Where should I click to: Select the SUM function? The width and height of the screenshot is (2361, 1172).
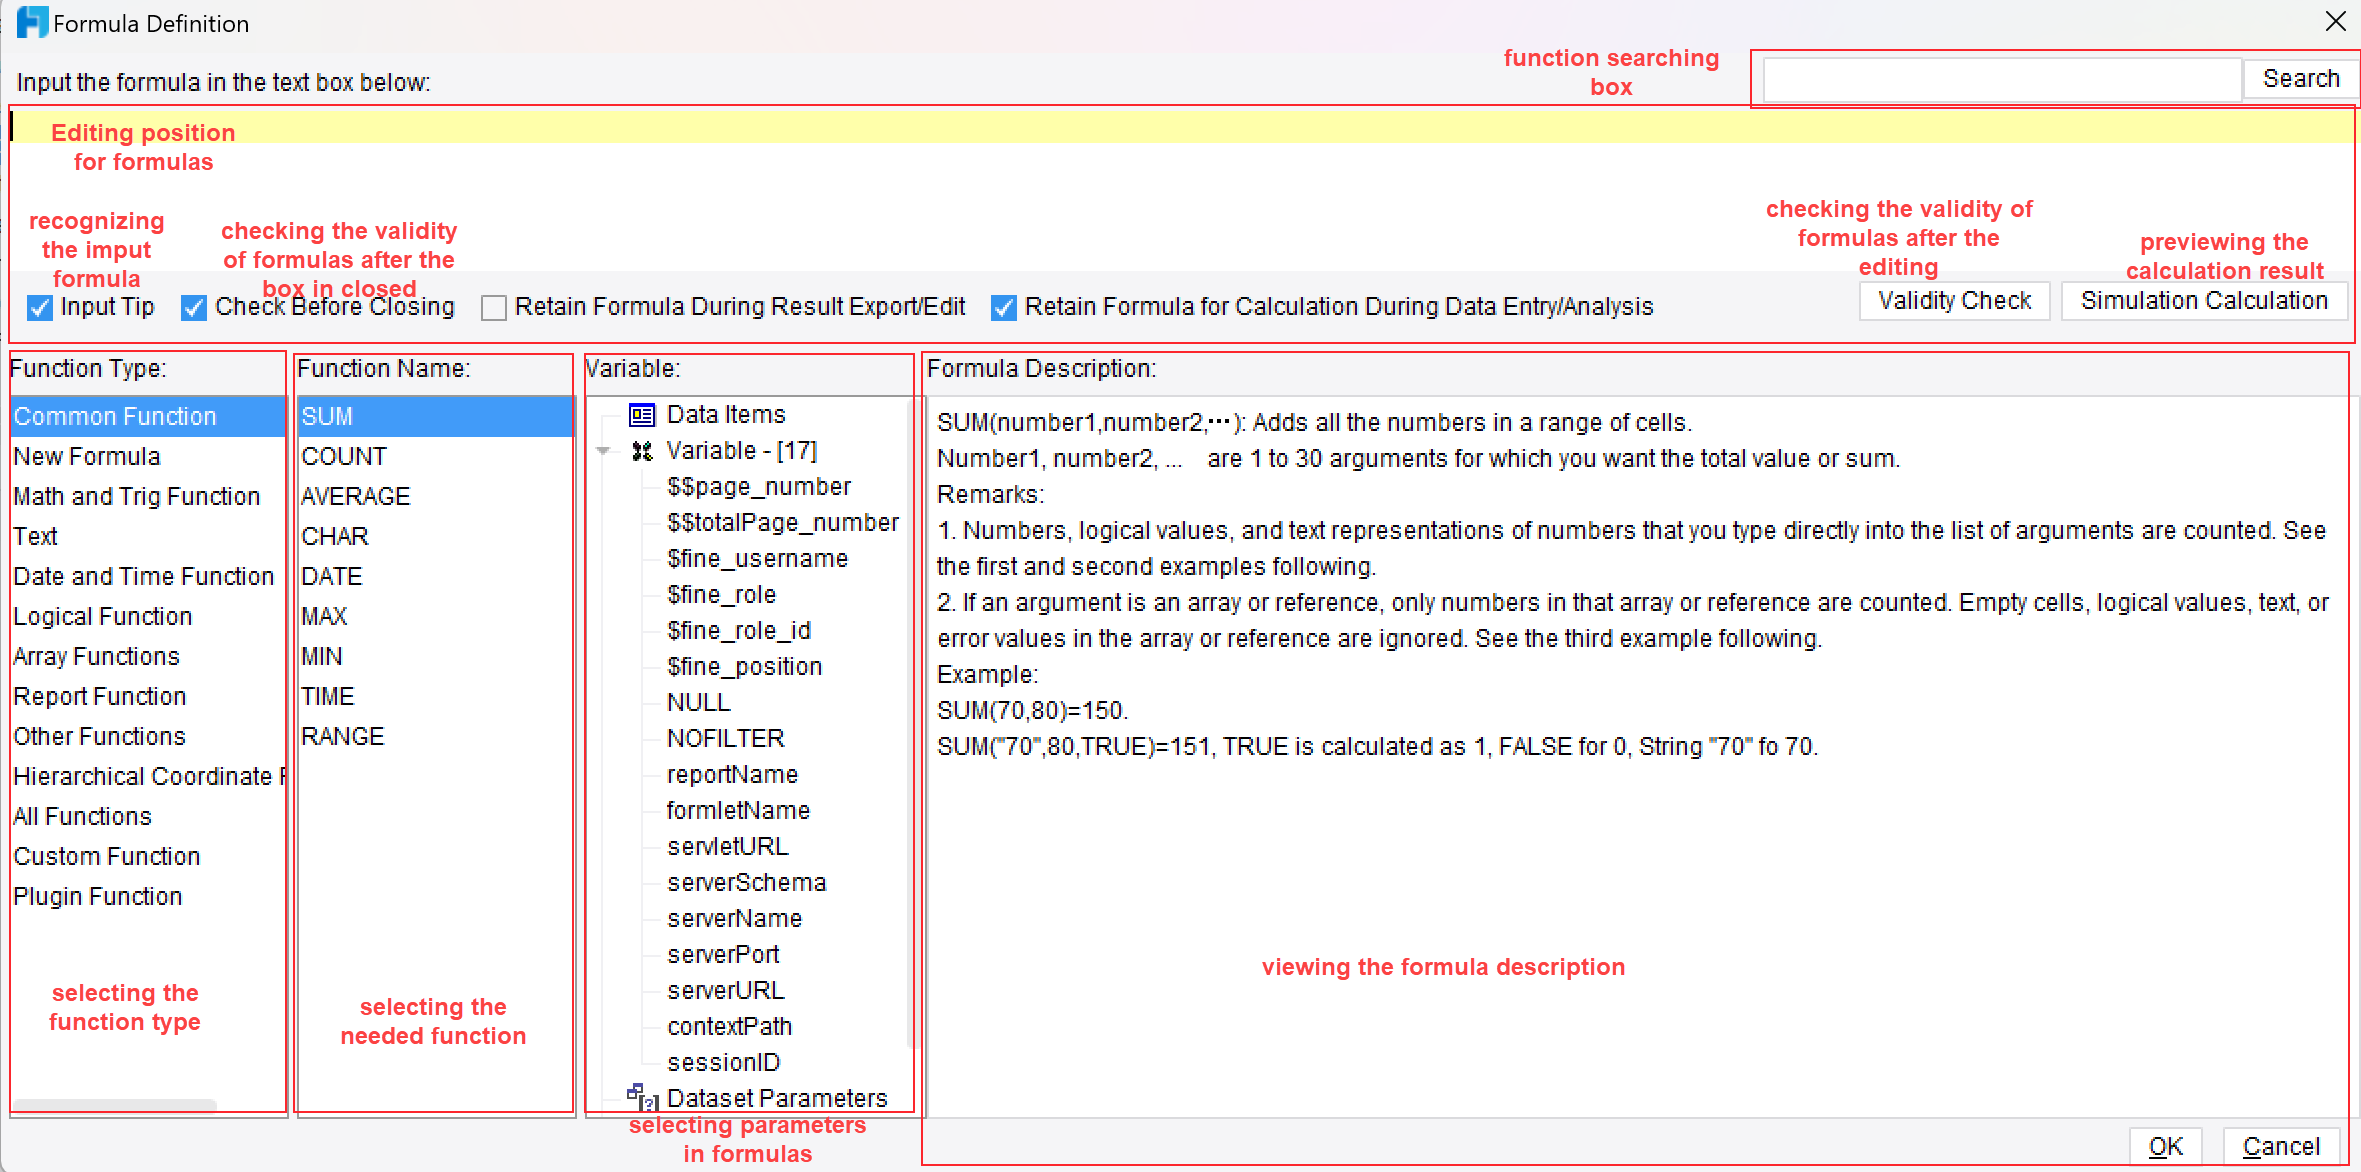pyautogui.click(x=435, y=416)
